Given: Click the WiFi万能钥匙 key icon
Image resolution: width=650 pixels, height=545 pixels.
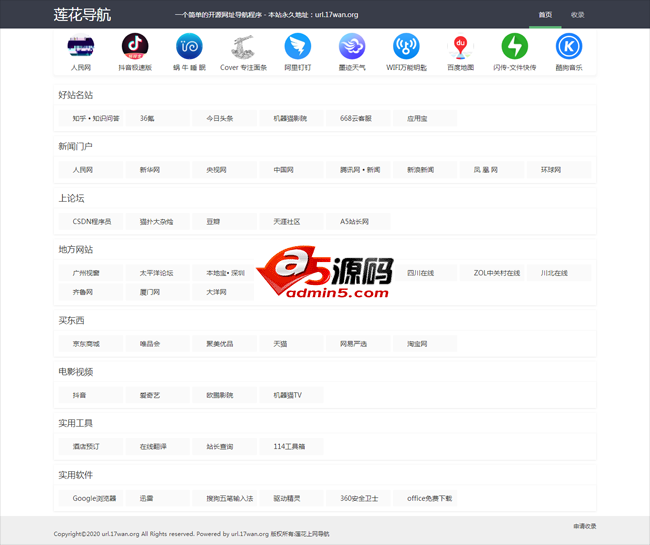Looking at the screenshot, I should 406,46.
